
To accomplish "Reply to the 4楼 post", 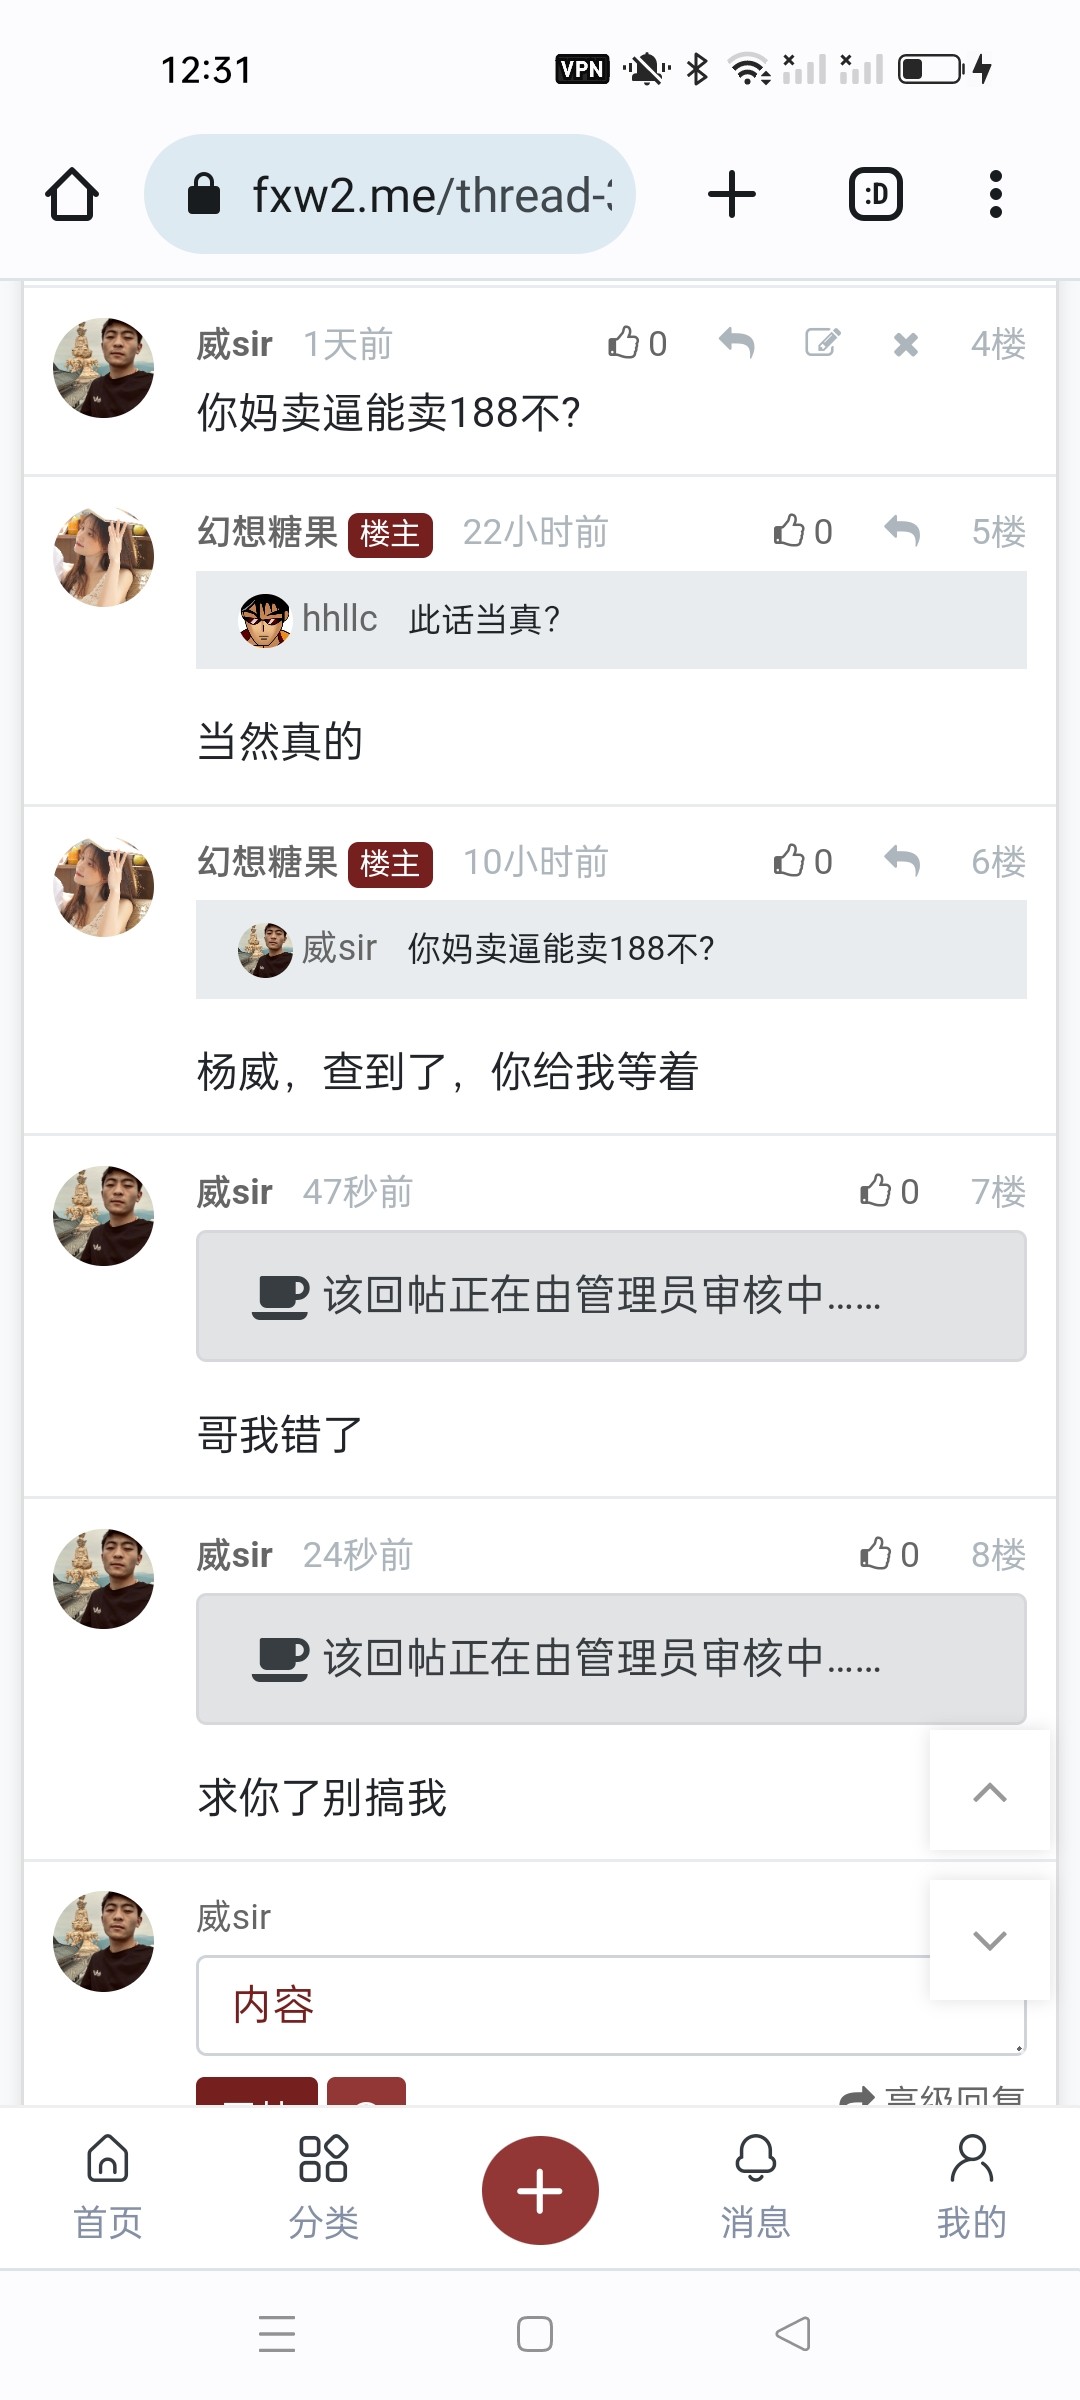I will pyautogui.click(x=737, y=343).
